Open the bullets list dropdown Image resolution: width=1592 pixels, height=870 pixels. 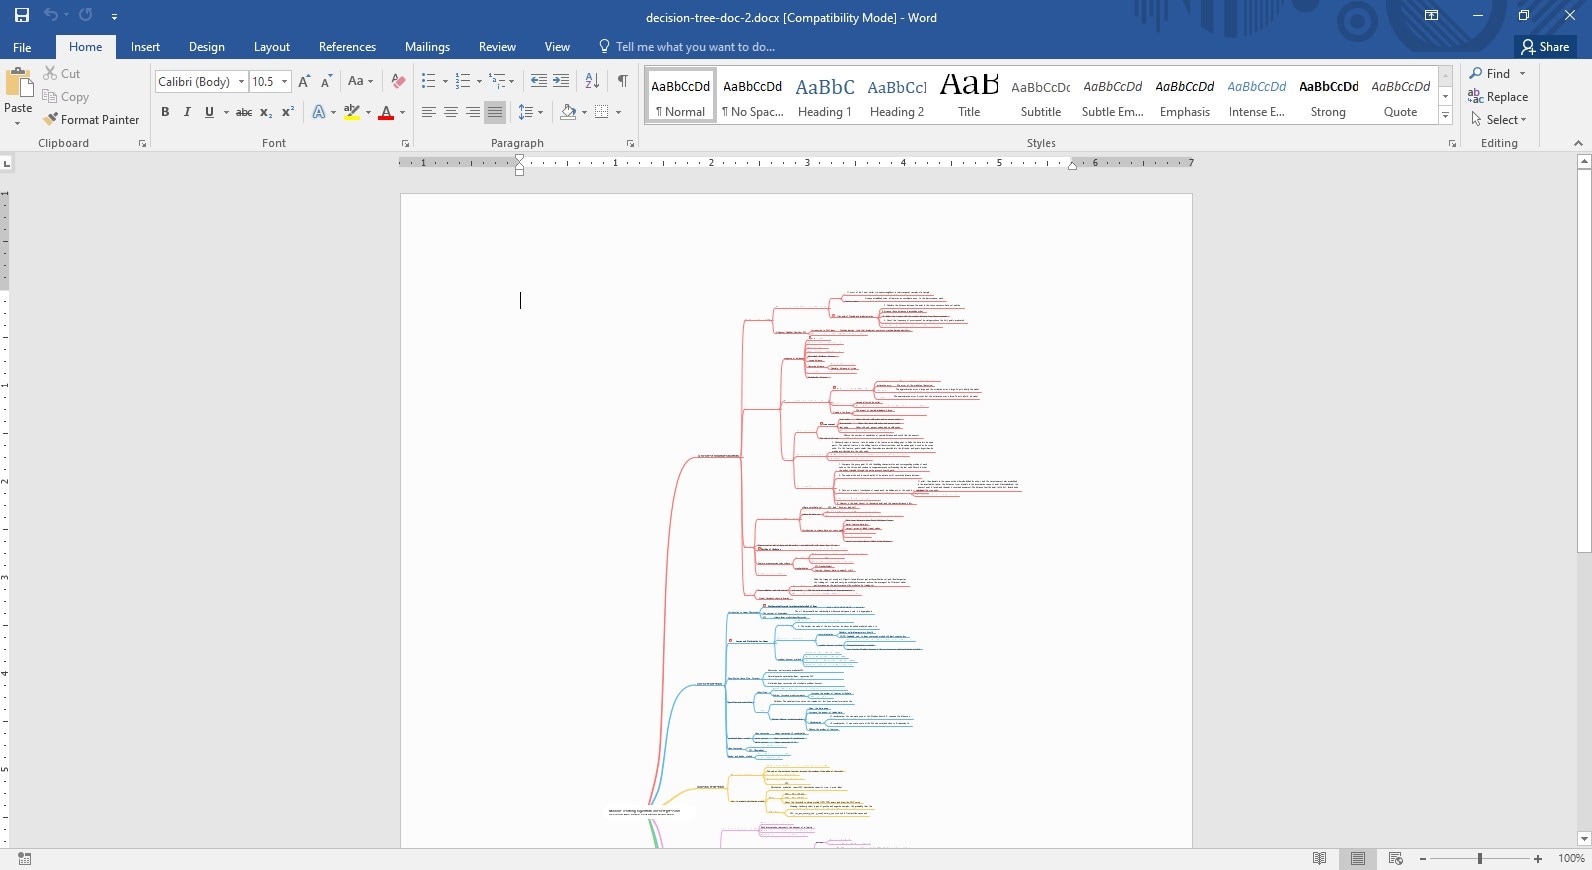point(446,81)
